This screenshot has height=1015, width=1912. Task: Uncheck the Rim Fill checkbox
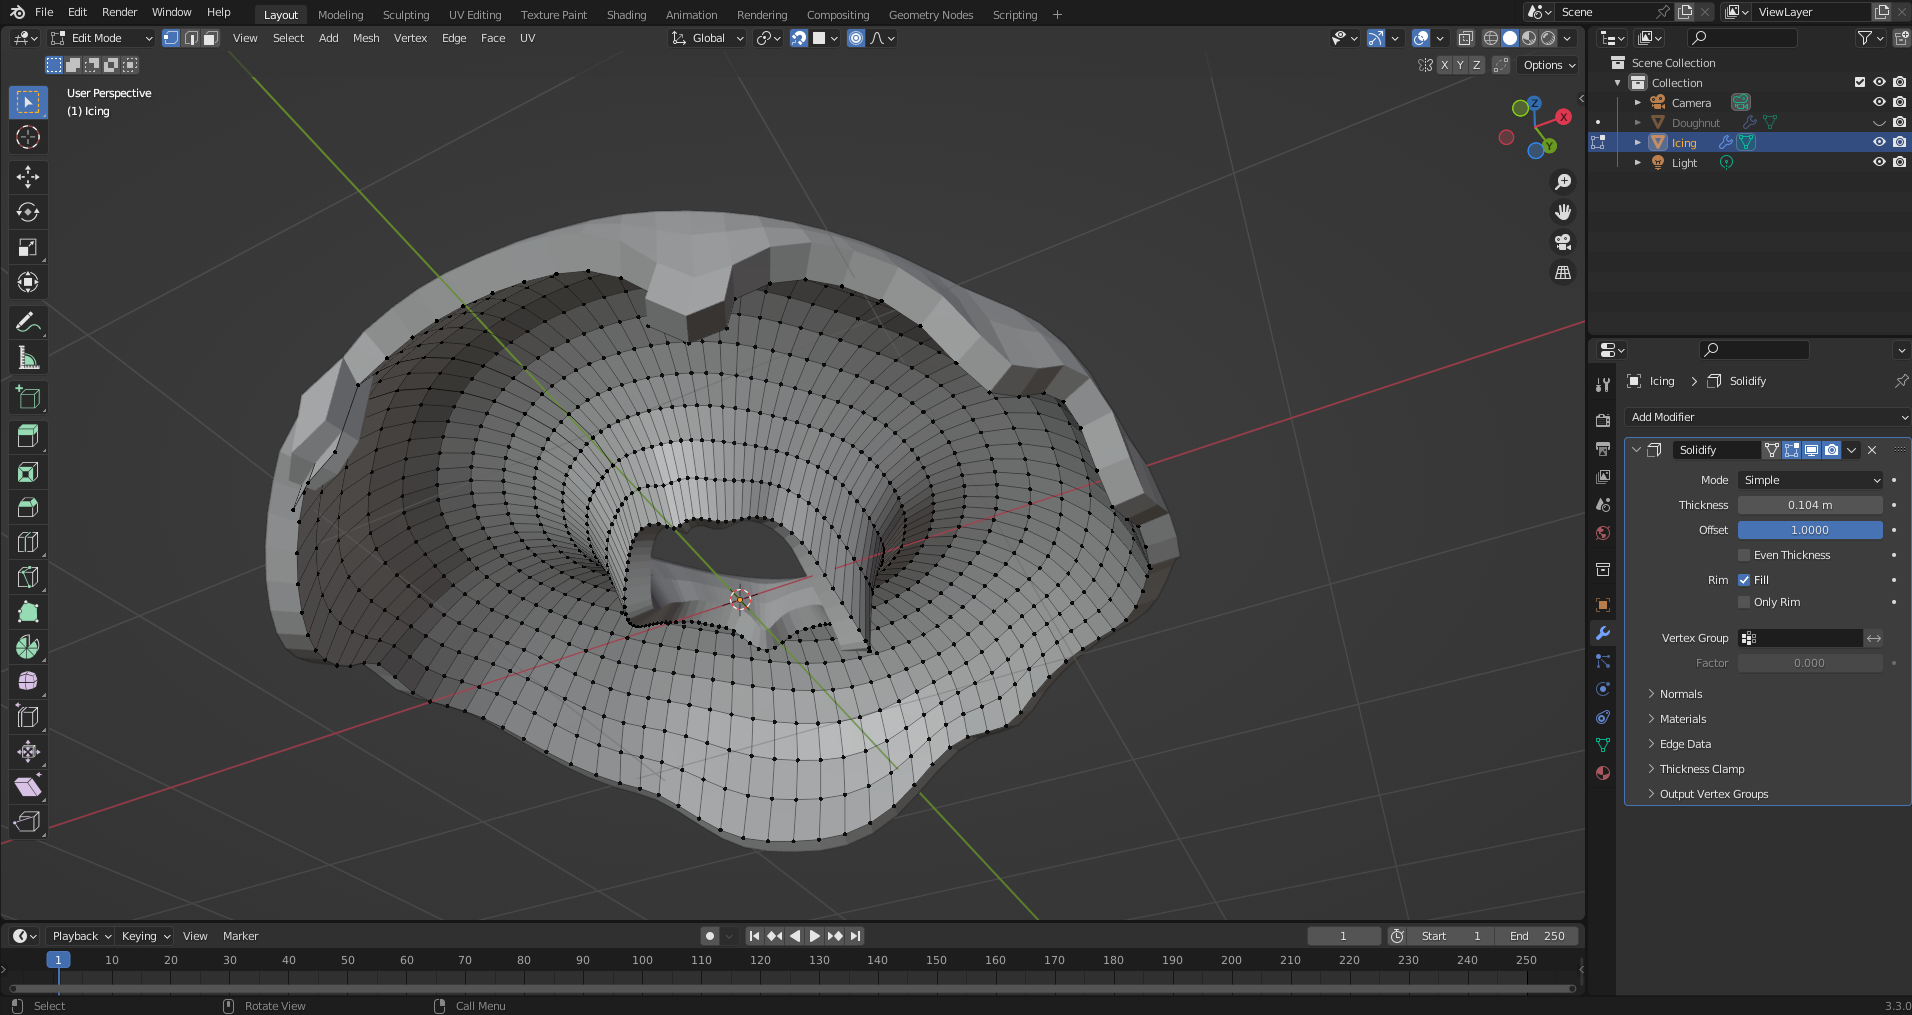[x=1744, y=580]
